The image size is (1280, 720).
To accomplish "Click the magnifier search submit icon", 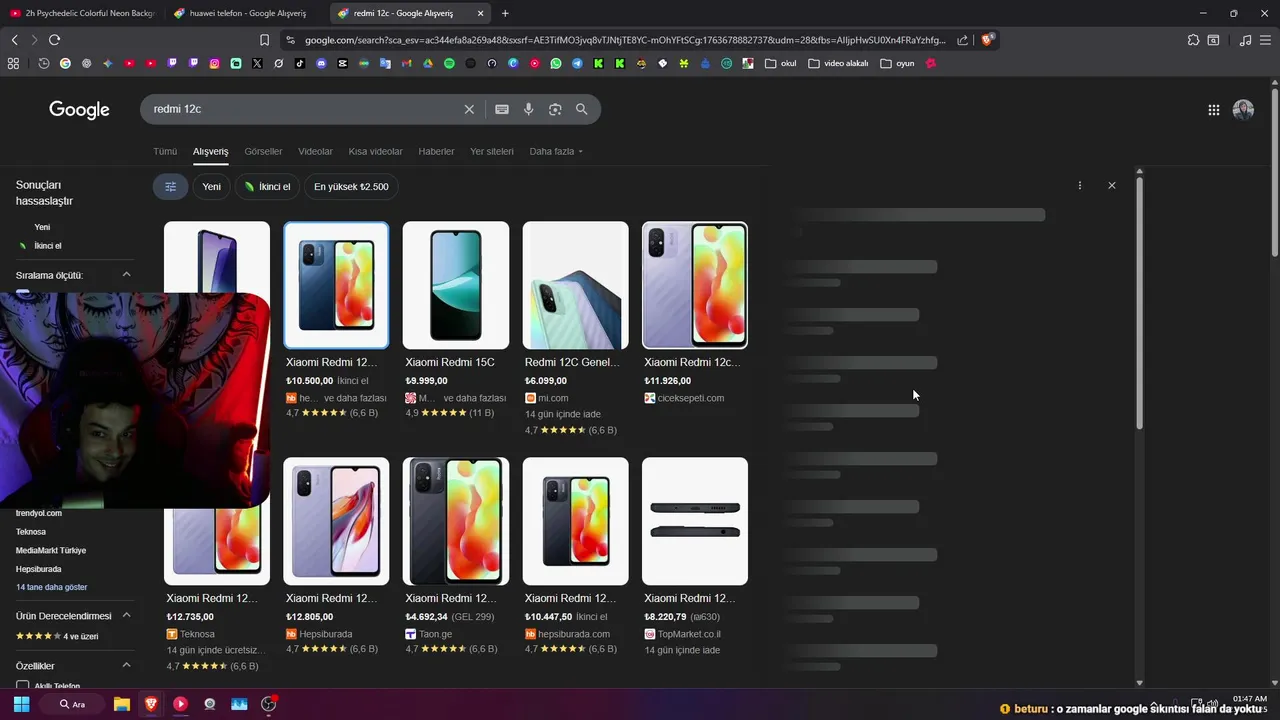I will pos(581,109).
